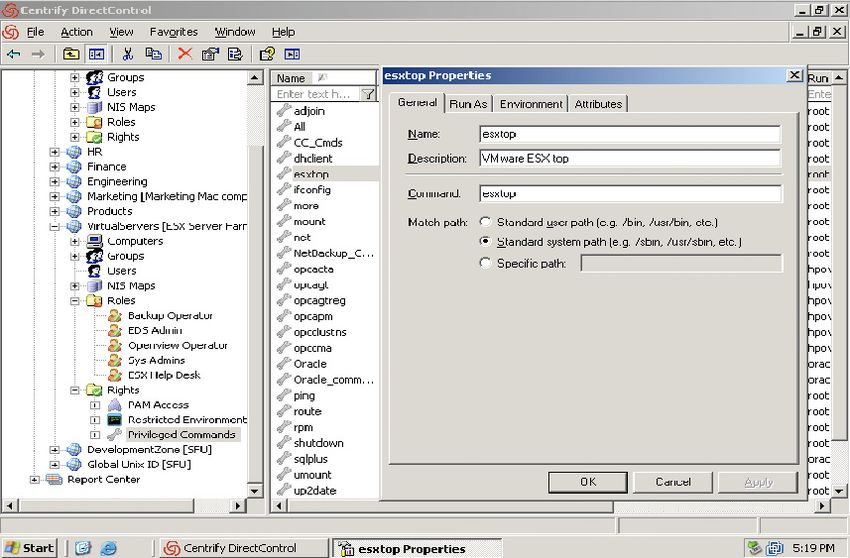Click the wrench icon beside shutdown command

[x=284, y=443]
